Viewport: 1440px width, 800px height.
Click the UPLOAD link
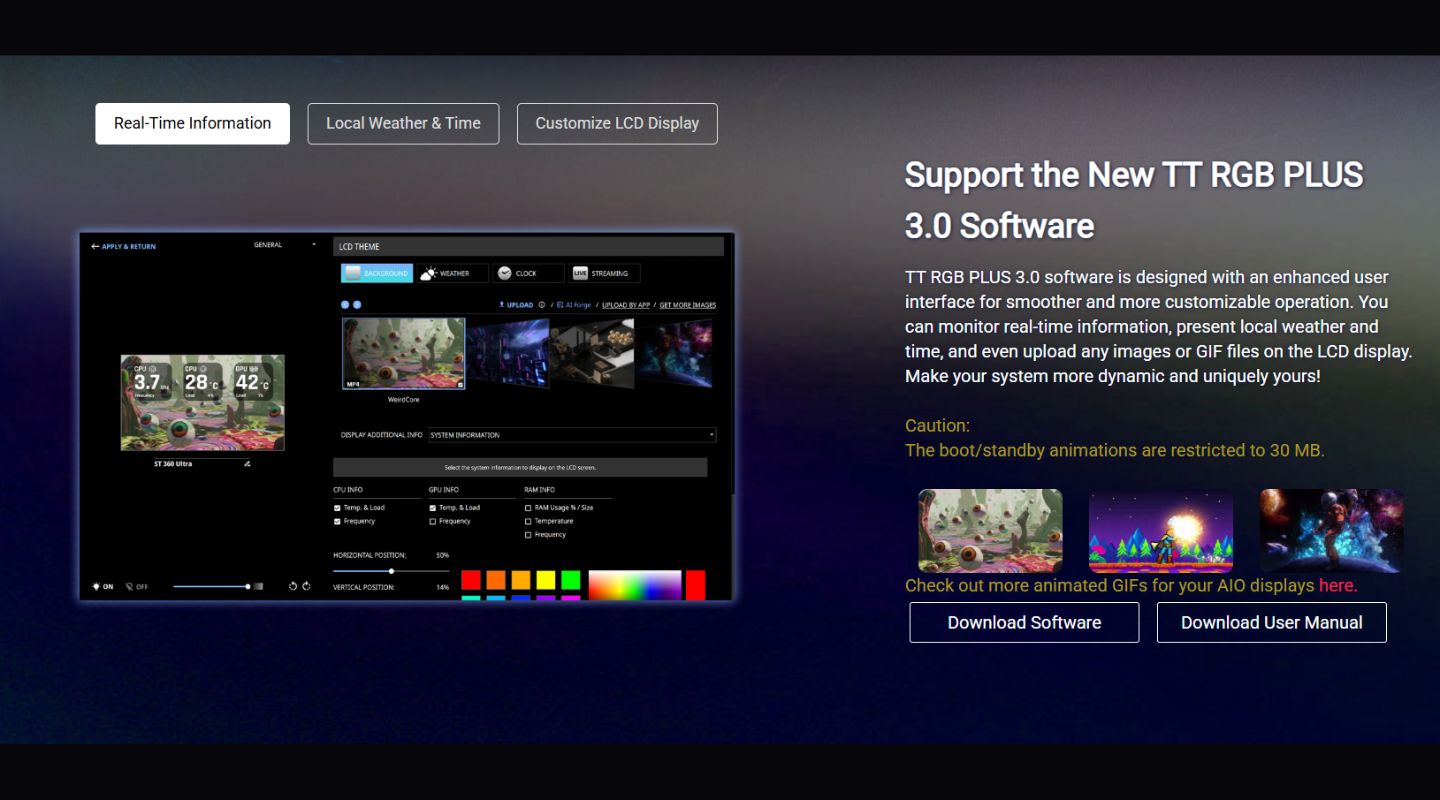click(516, 305)
